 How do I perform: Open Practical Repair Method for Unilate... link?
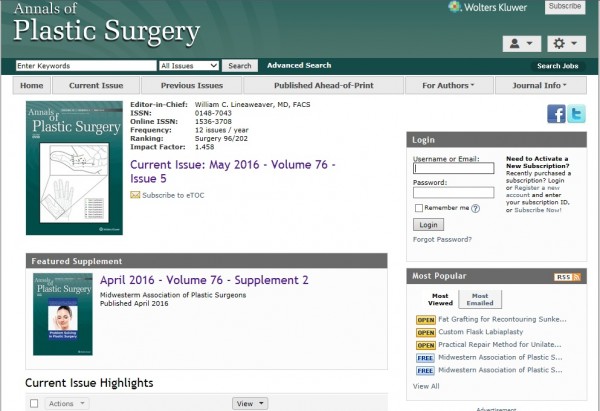pos(500,344)
